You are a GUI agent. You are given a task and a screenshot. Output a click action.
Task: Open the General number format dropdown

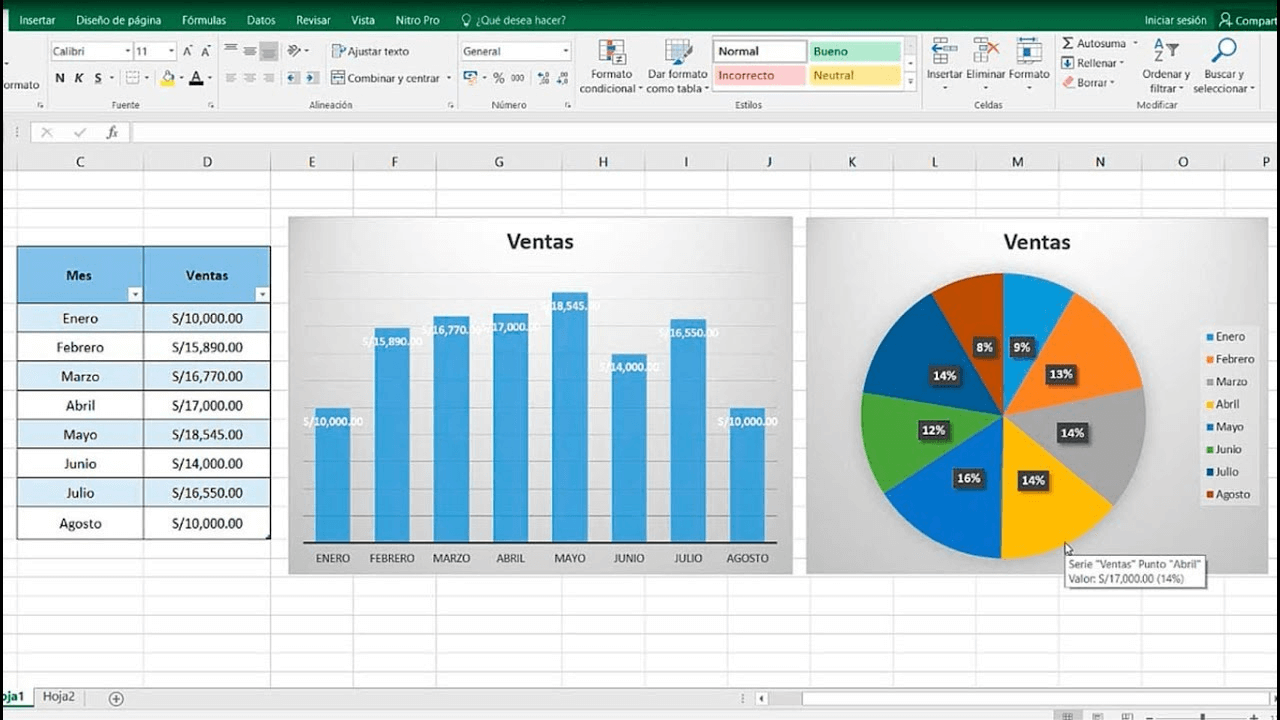pyautogui.click(x=566, y=51)
